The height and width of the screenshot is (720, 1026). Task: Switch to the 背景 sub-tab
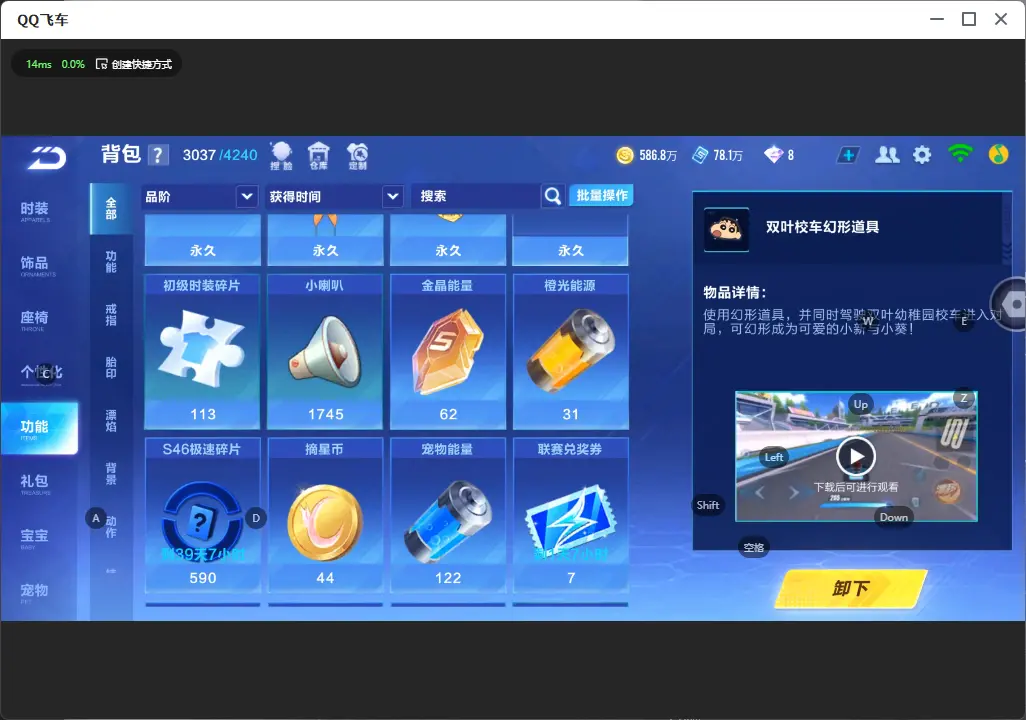click(111, 474)
